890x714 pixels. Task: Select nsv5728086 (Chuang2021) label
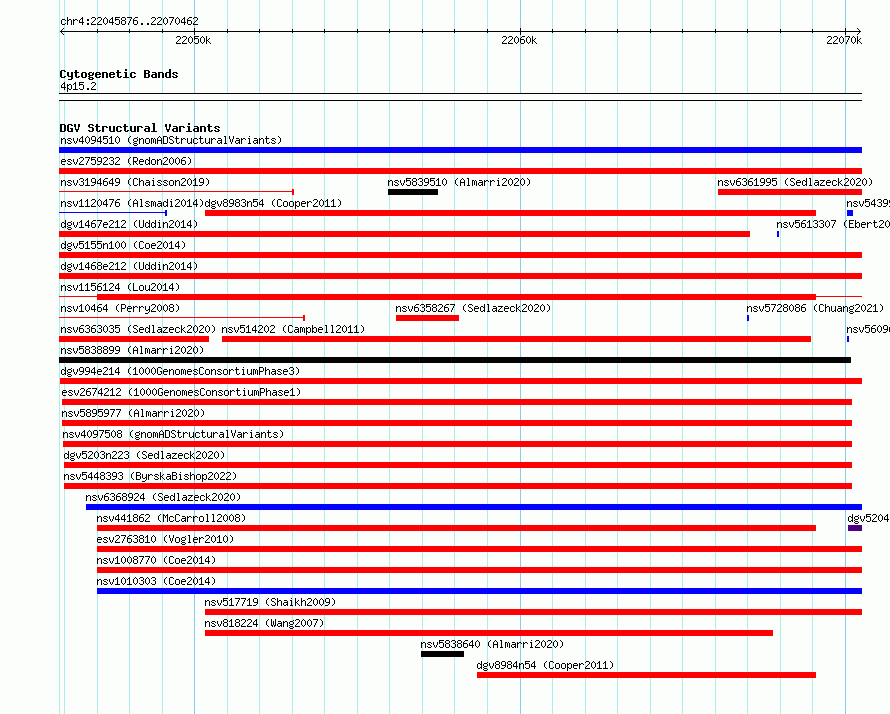click(815, 308)
